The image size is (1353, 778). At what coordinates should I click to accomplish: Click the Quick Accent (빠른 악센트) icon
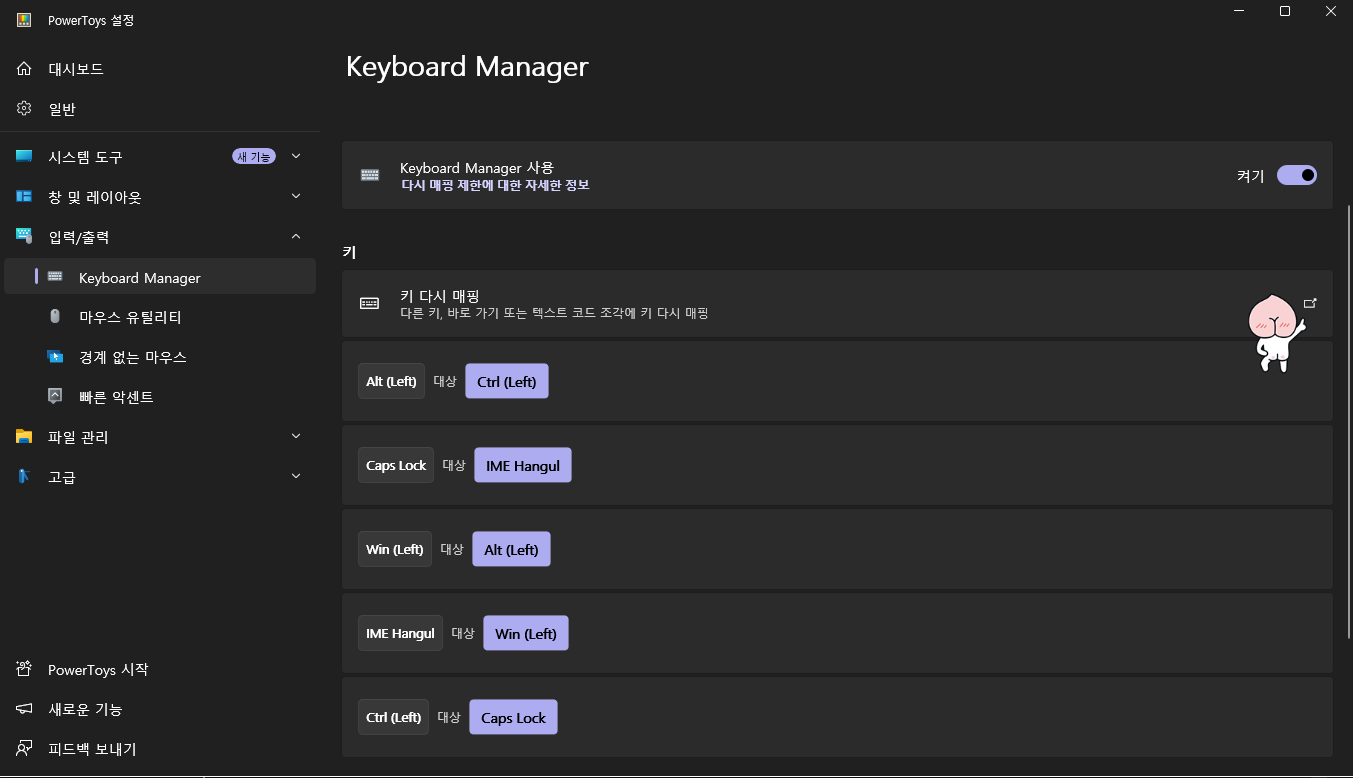(55, 397)
